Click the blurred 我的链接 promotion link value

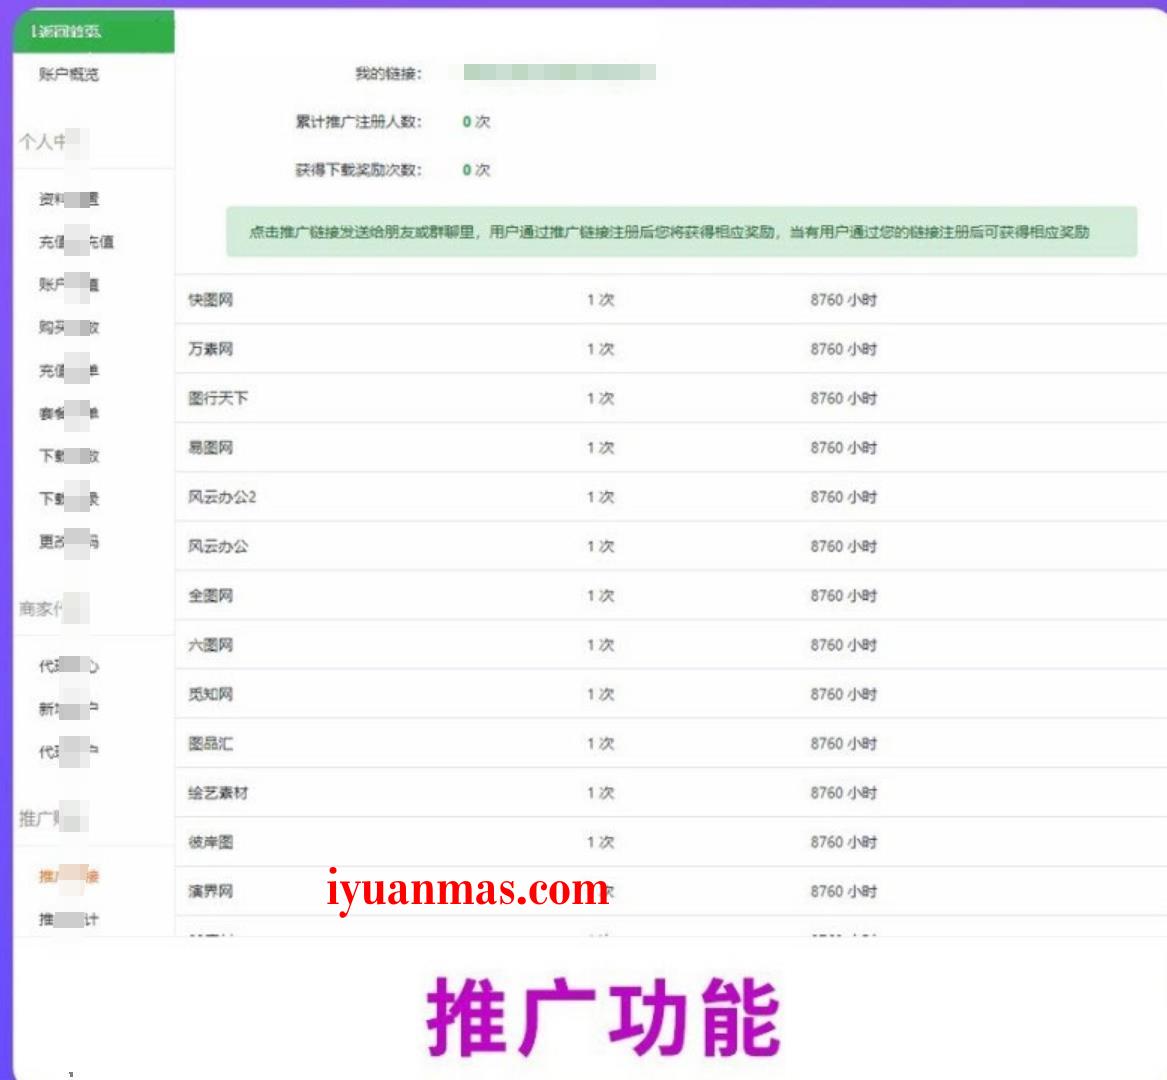(559, 72)
